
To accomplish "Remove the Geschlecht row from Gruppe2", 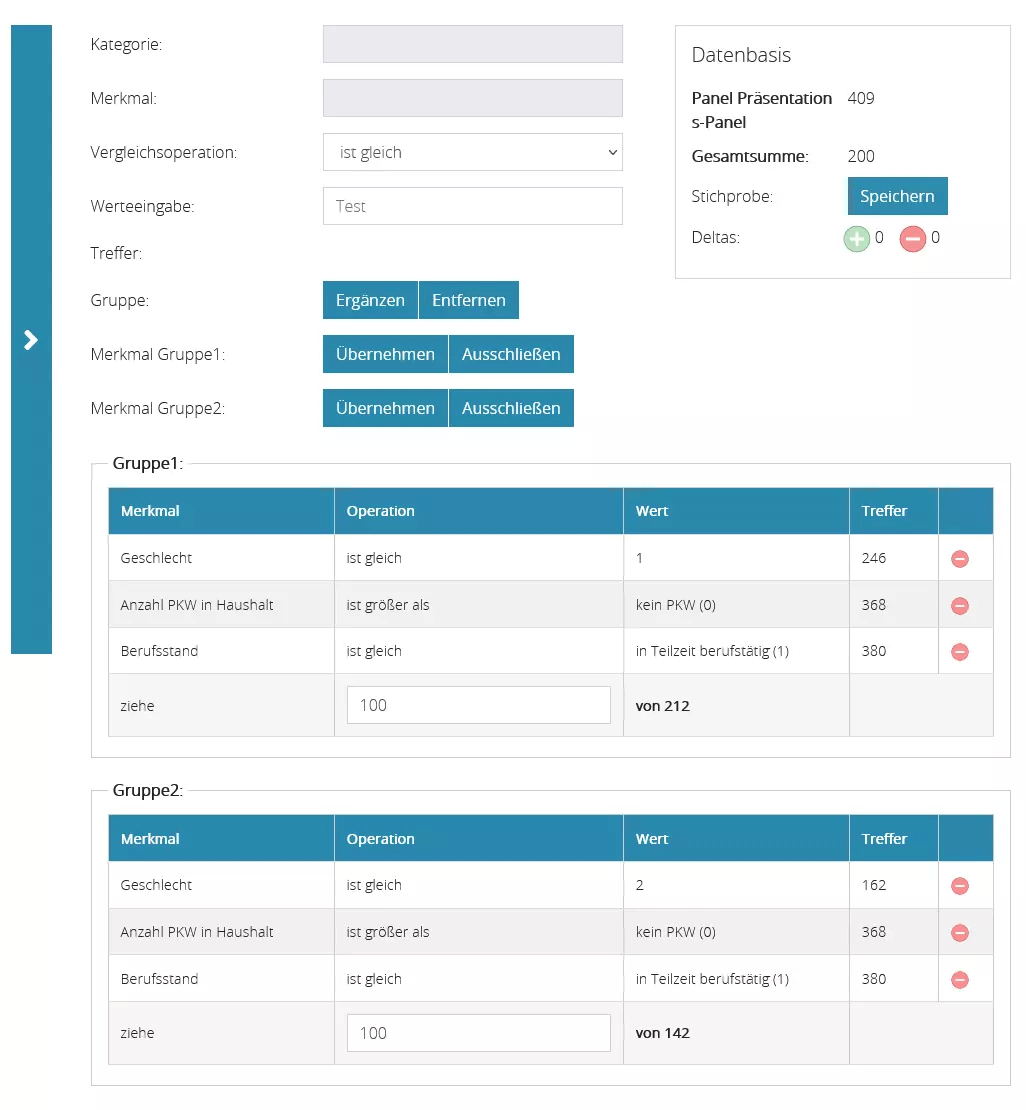I will point(960,885).
